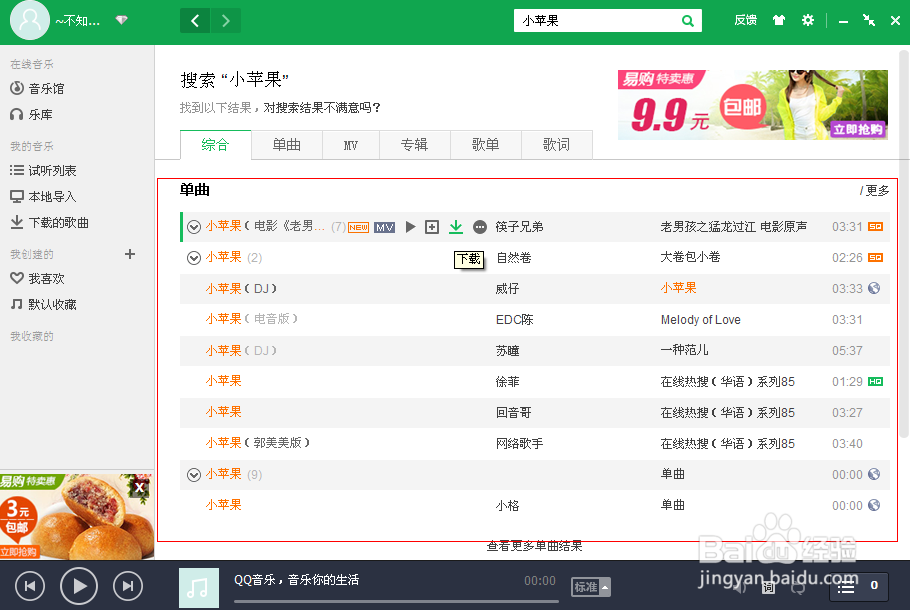910x610 pixels.
Task: Create new playlist with plus icon
Action: click(x=130, y=254)
